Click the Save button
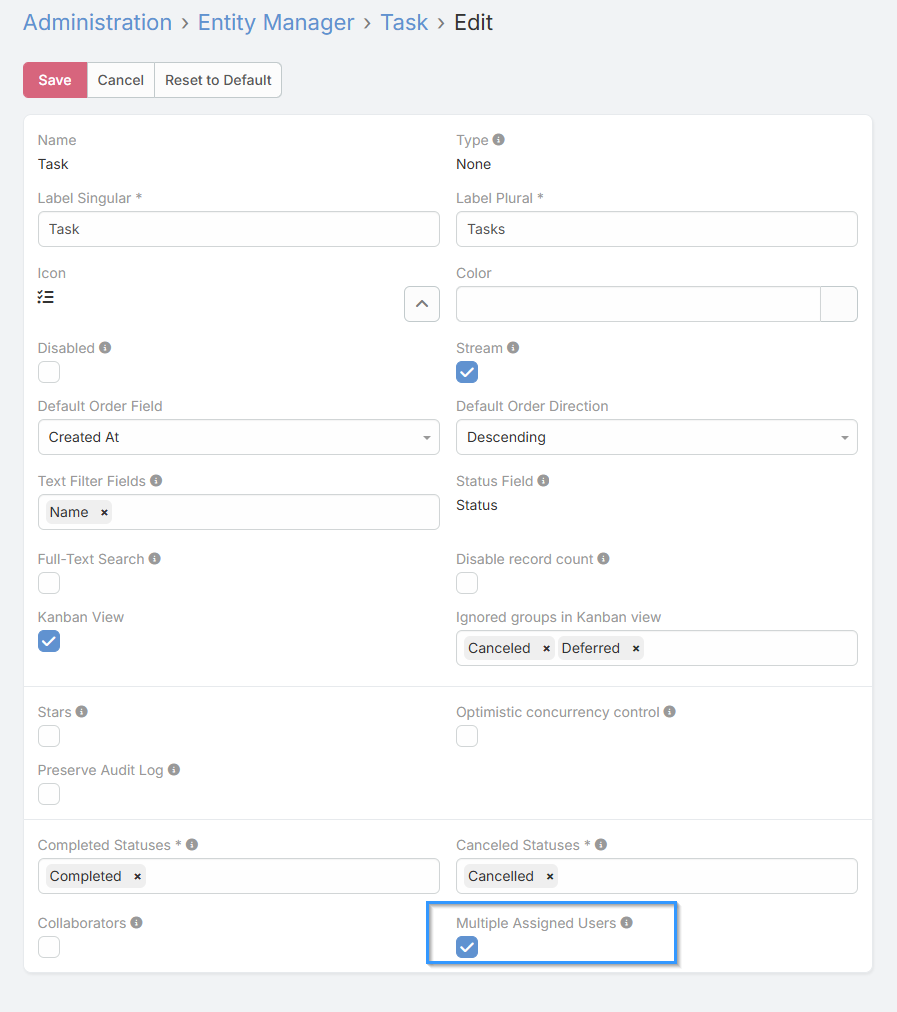Viewport: 897px width, 1012px height. pos(55,80)
